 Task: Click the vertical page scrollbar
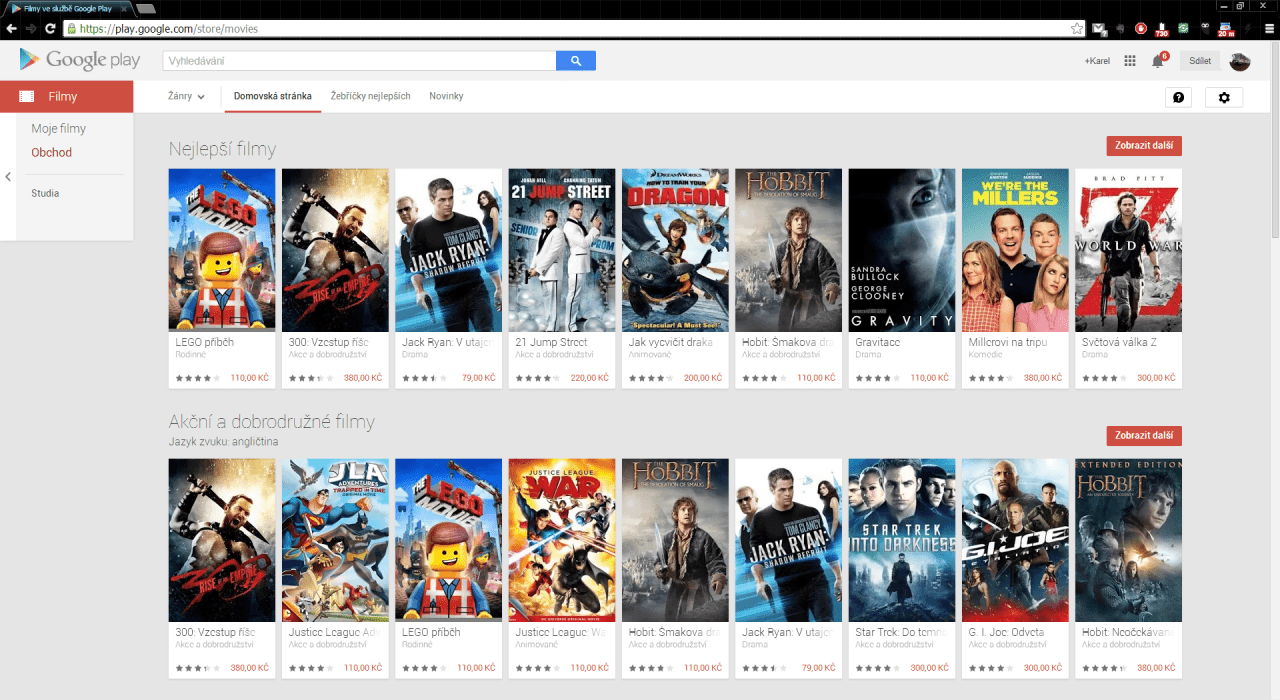[x=1275, y=140]
